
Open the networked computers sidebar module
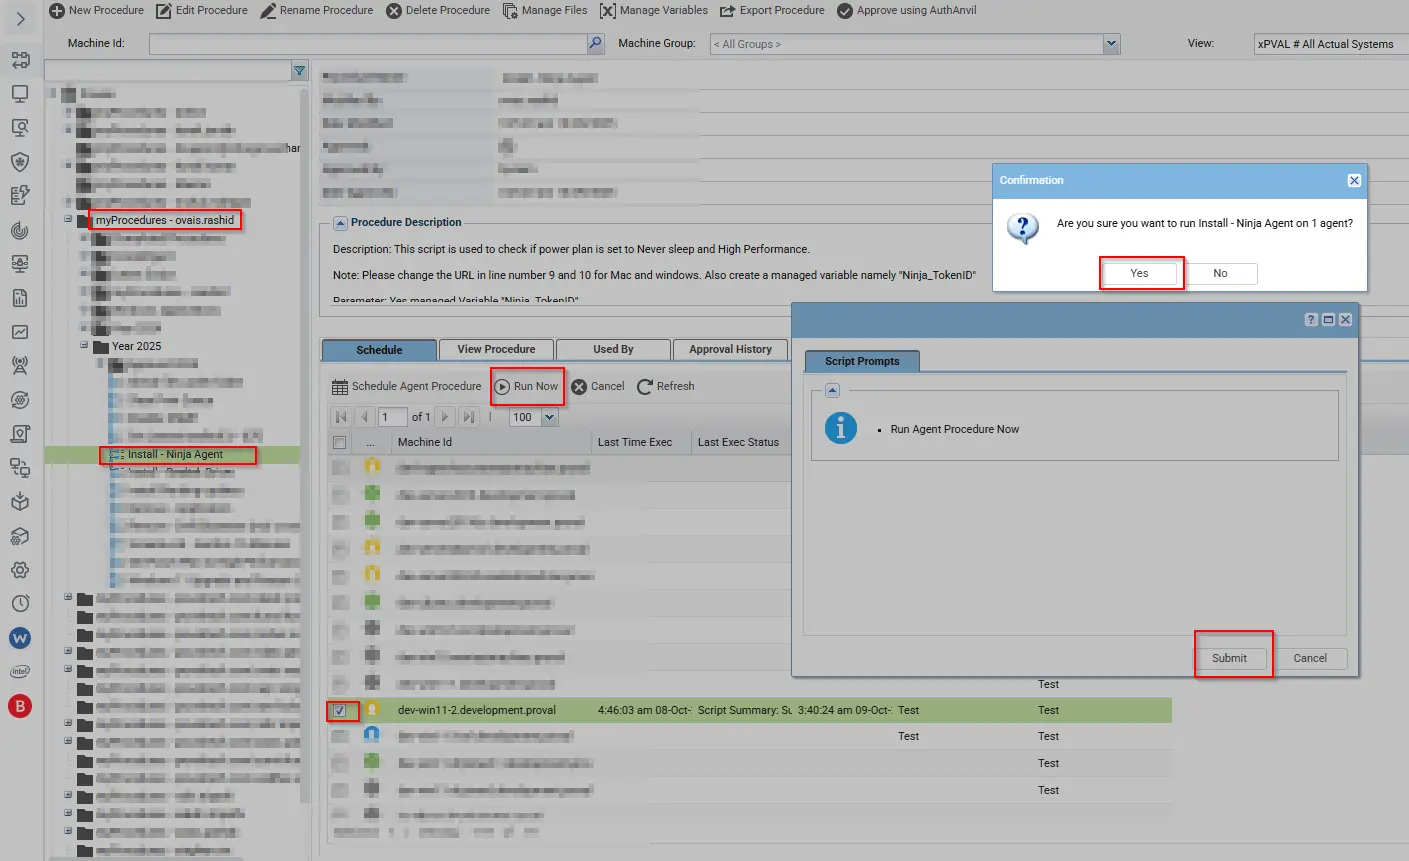coord(20,468)
